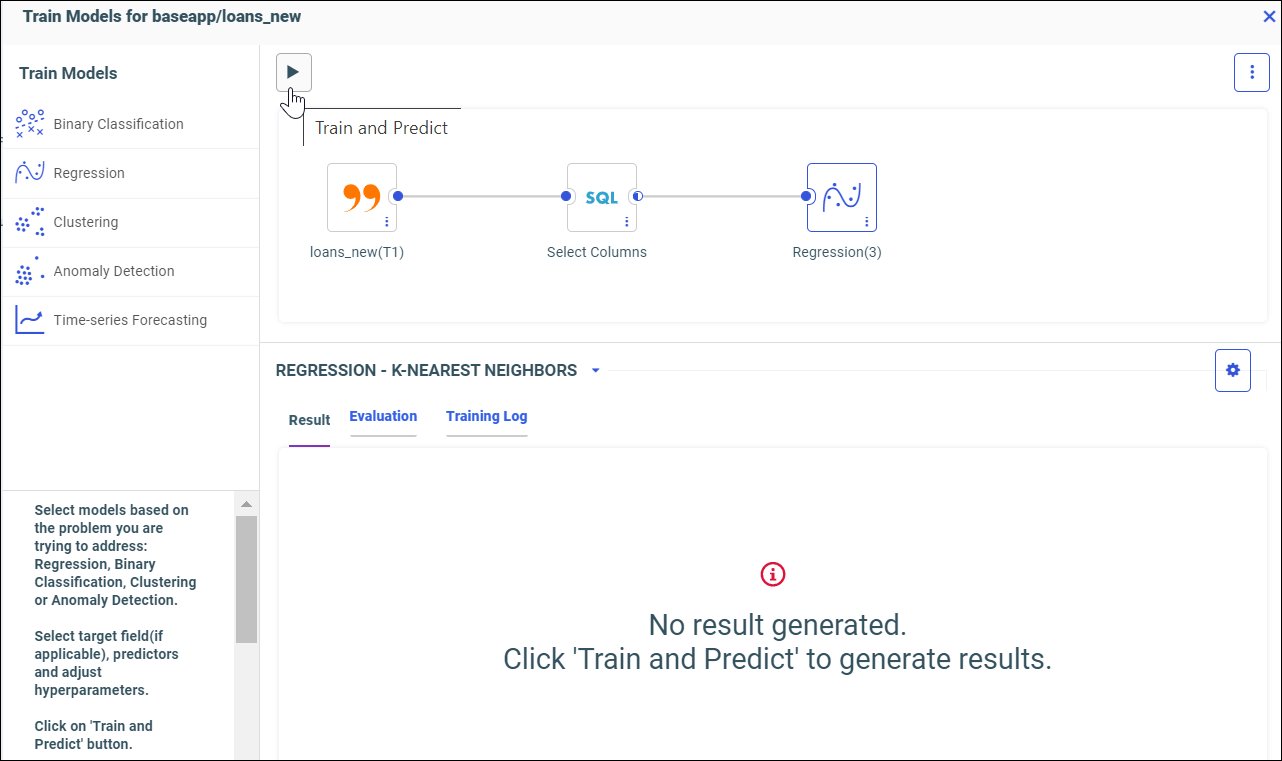Screen dimensions: 1282x761
Task: Open the vertical ellipsis menu at top right
Action: (1252, 72)
